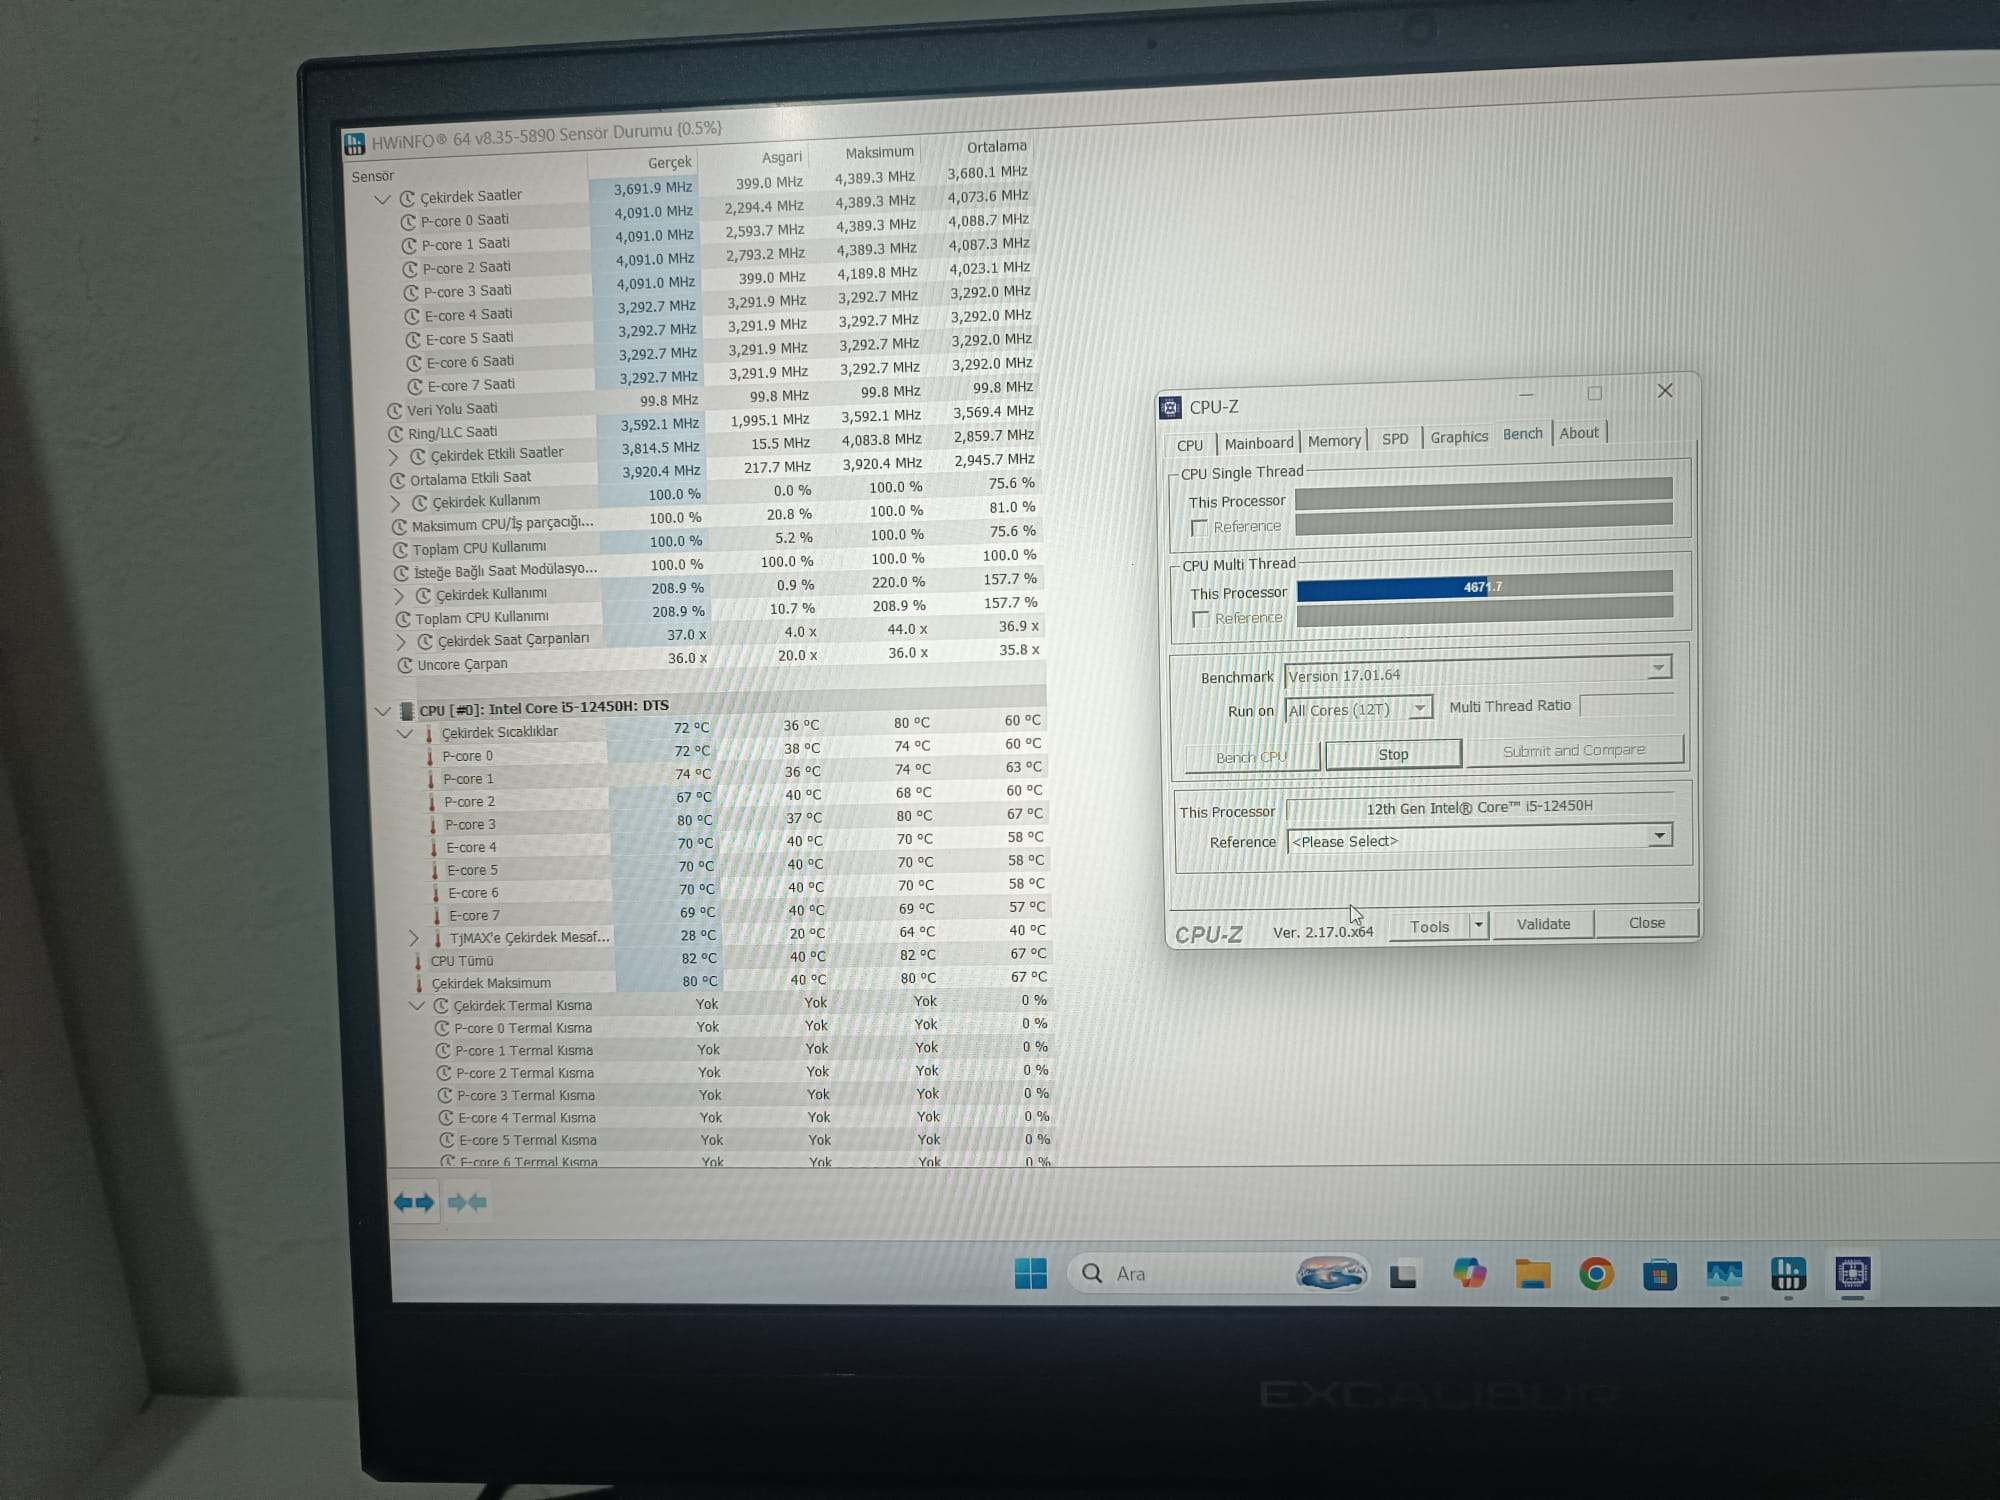Switch to HWiNFO via its taskbar icon

pos(1788,1274)
